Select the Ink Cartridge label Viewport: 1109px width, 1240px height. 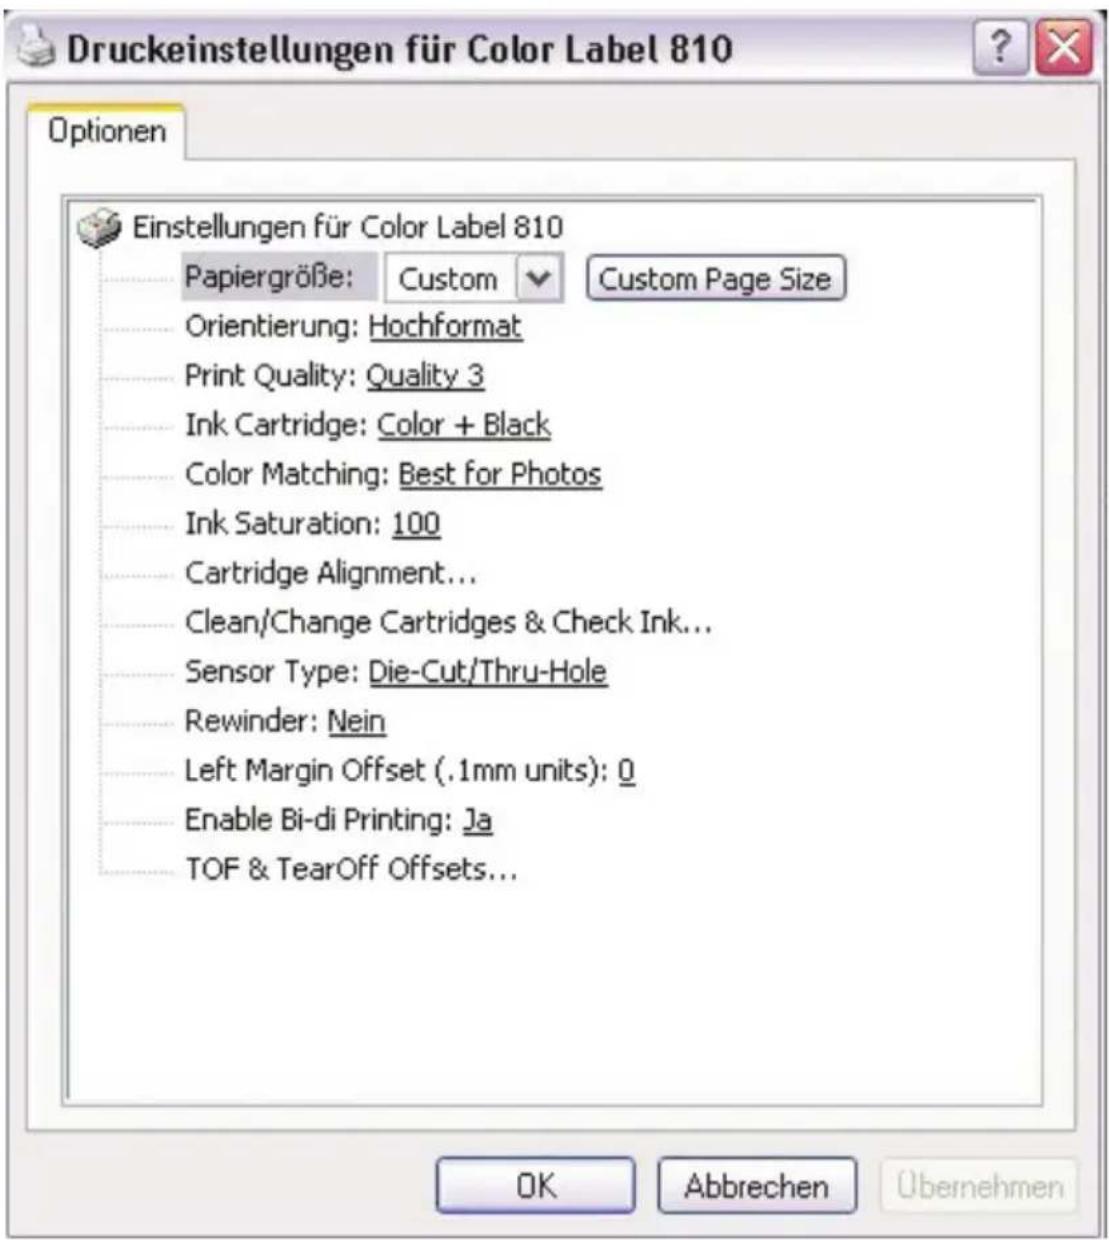(x=276, y=425)
